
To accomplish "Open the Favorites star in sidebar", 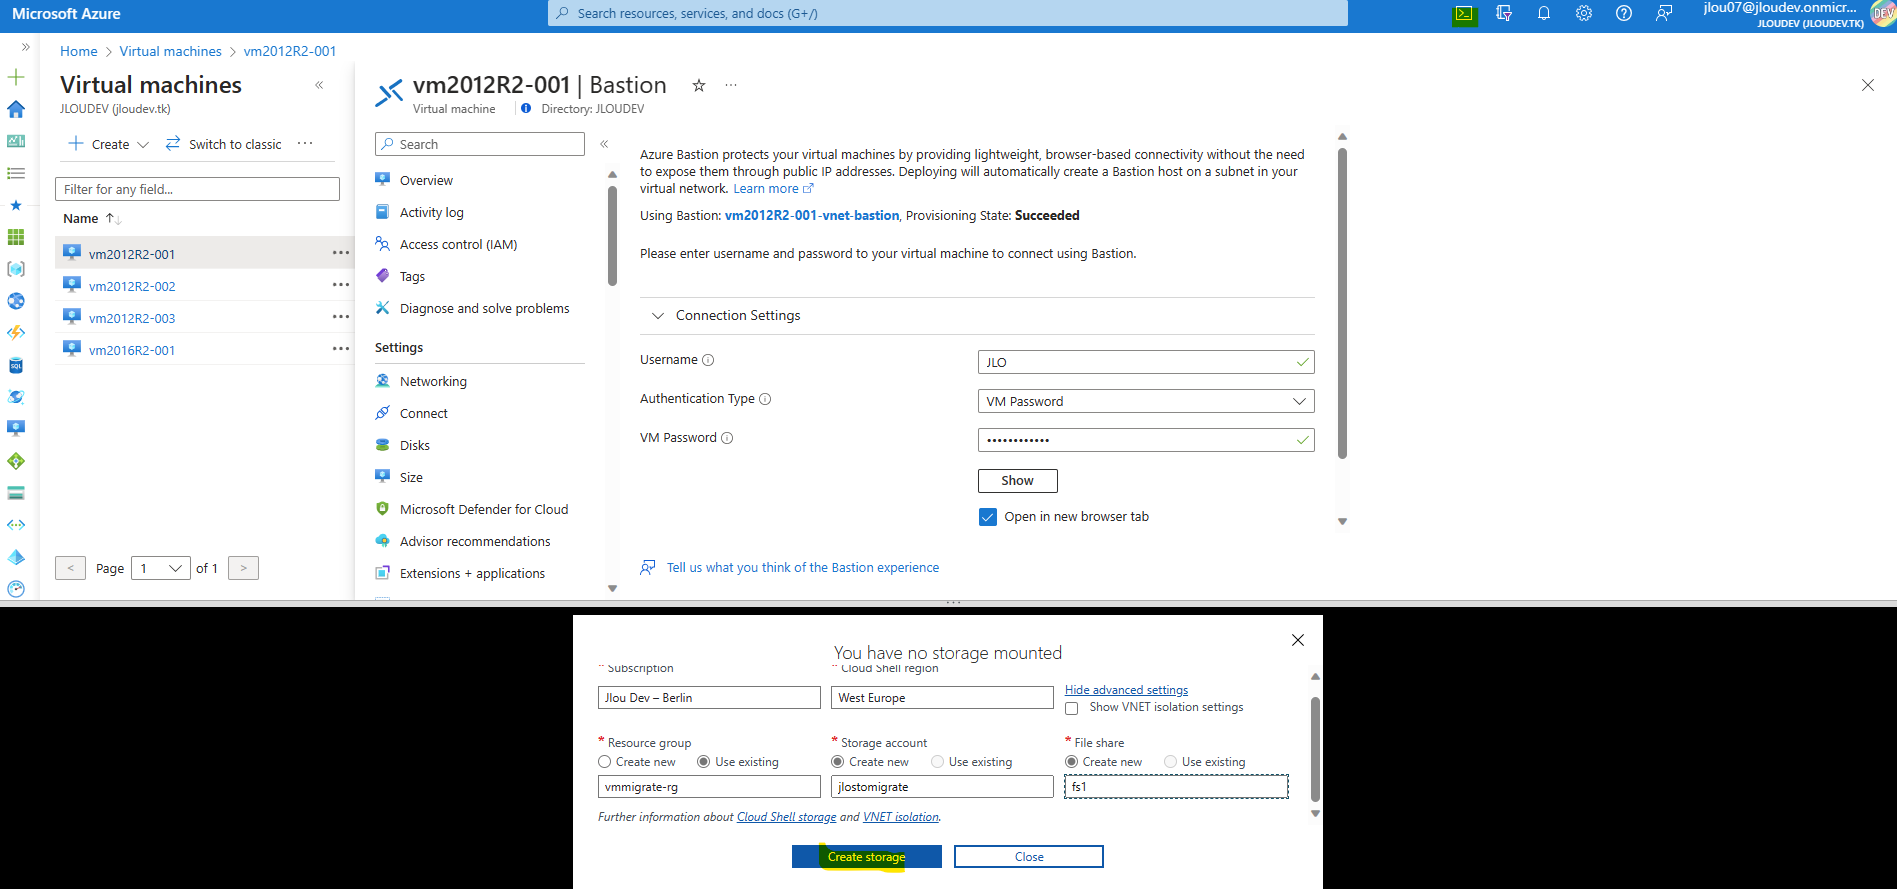I will (16, 205).
